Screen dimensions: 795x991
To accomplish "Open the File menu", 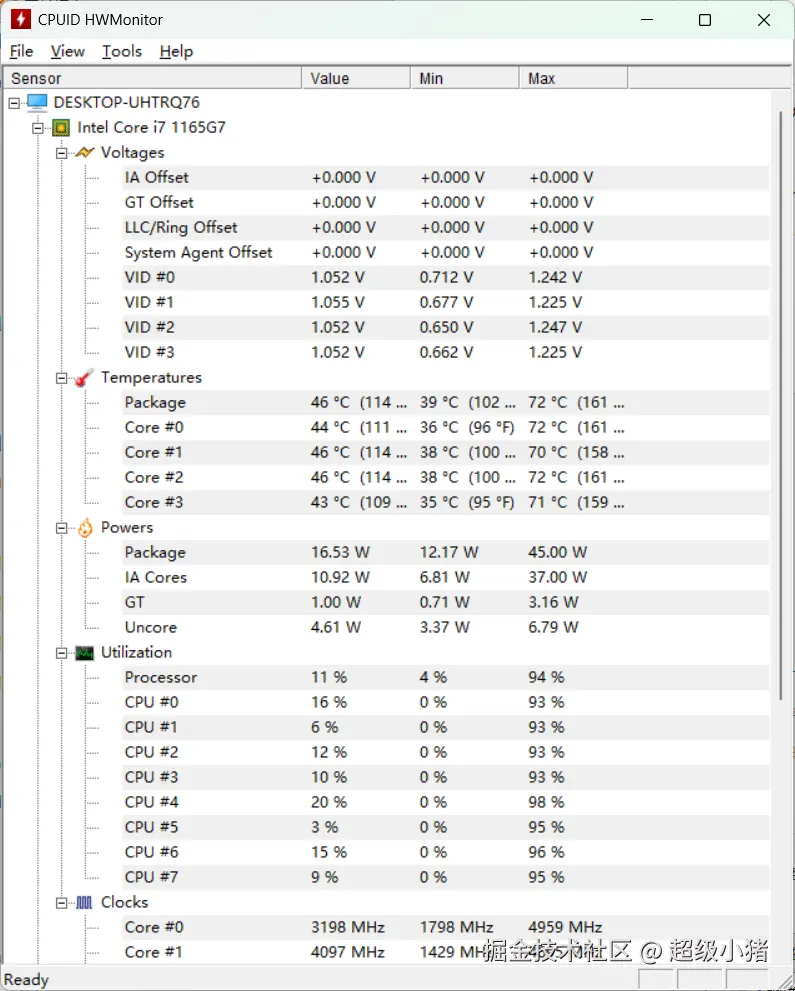I will pos(21,51).
